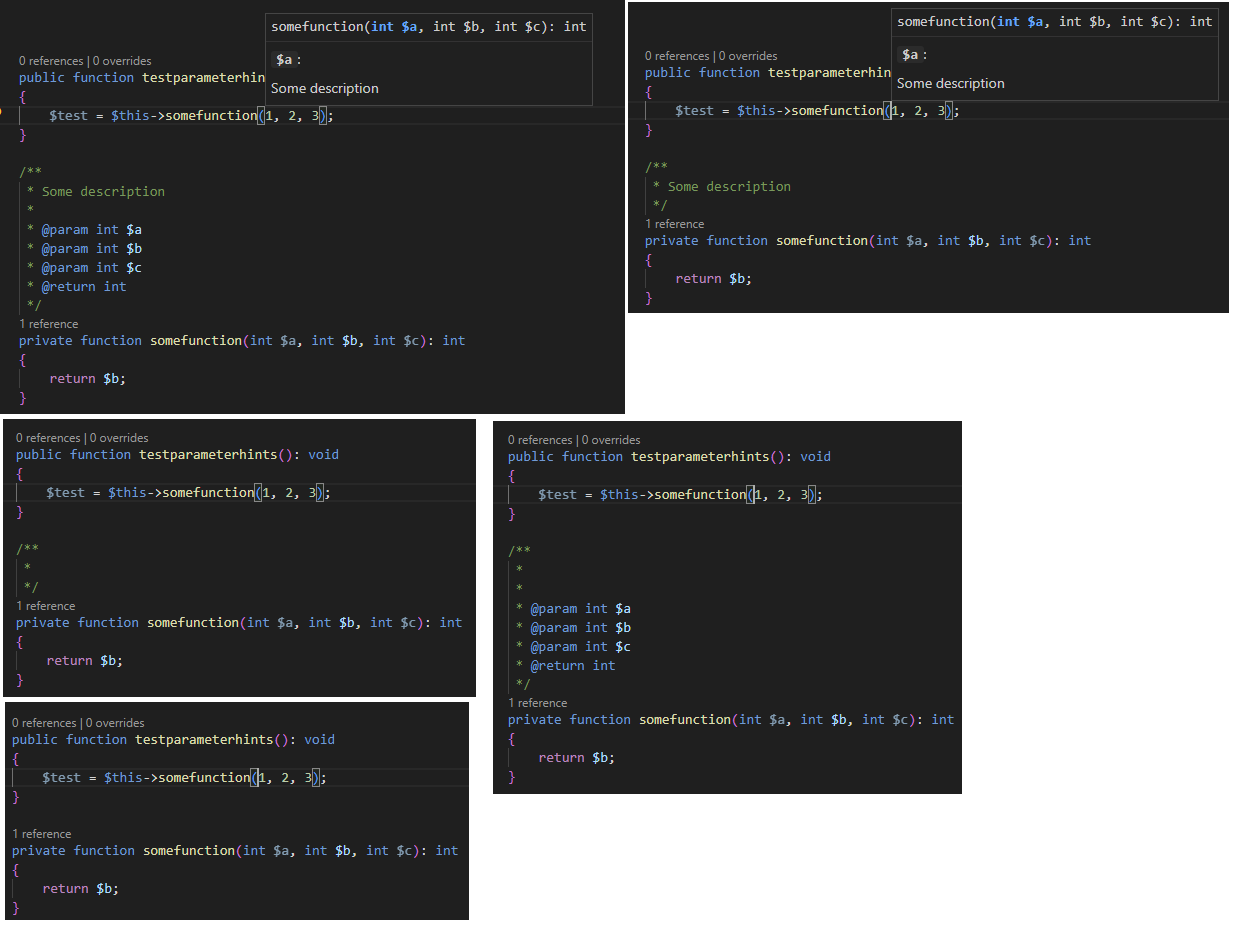Click "Some description" in the top-left signature popup

[325, 88]
